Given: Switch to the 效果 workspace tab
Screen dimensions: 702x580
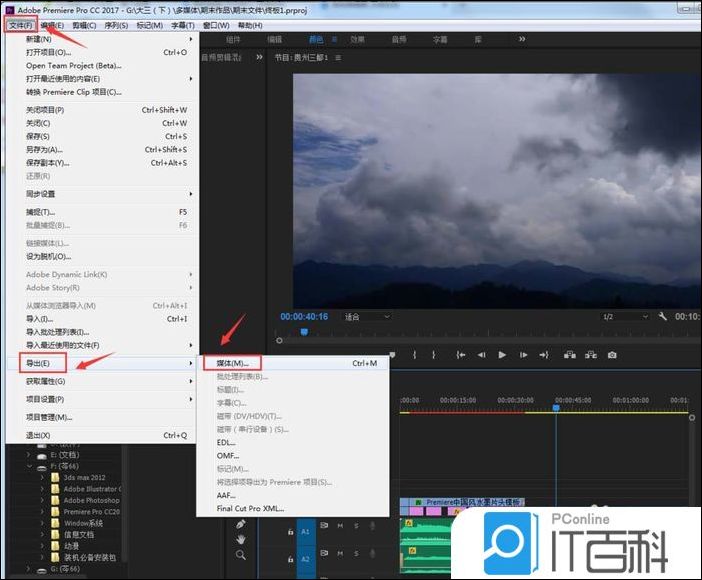Looking at the screenshot, I should [x=358, y=40].
